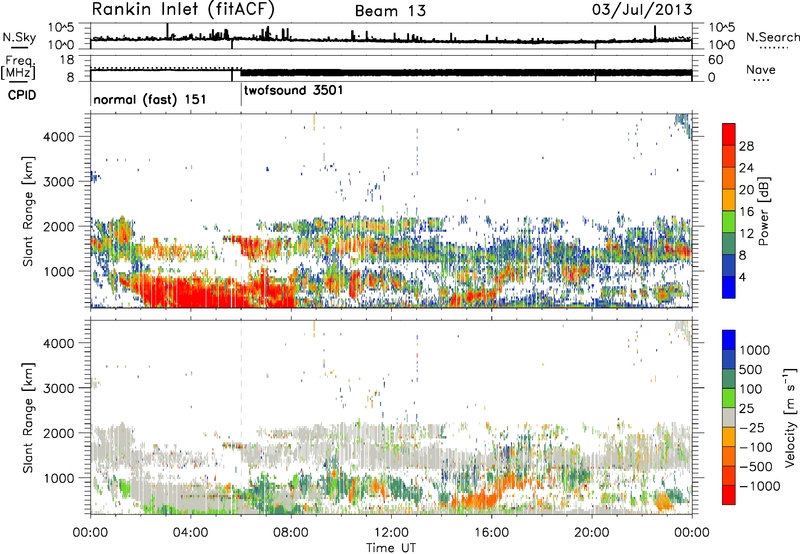Screen dimensions: 800x554
Task: Click the 'N.Sky' legend label
Action: [x=19, y=37]
